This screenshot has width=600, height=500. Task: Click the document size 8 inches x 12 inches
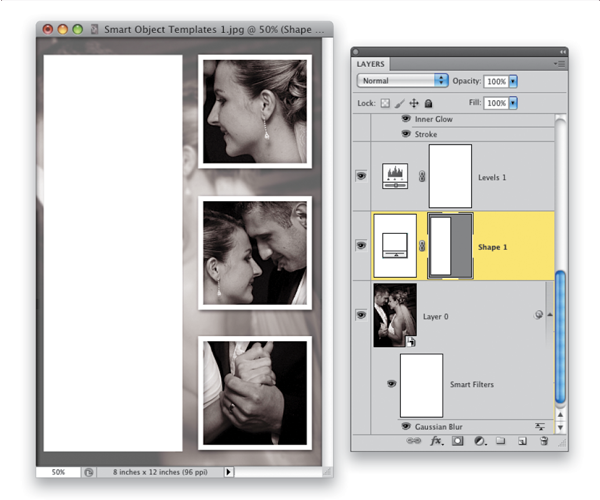coord(160,472)
